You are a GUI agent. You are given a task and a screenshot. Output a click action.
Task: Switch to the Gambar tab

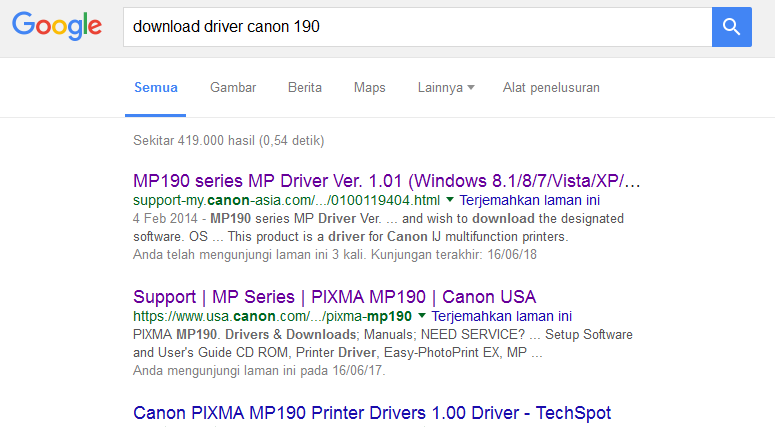233,87
